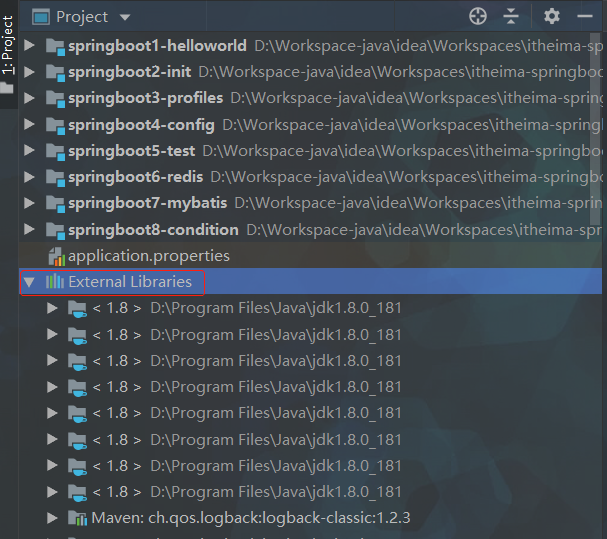Image resolution: width=607 pixels, height=539 pixels.
Task: Open the Project panel settings gear
Action: click(x=552, y=16)
